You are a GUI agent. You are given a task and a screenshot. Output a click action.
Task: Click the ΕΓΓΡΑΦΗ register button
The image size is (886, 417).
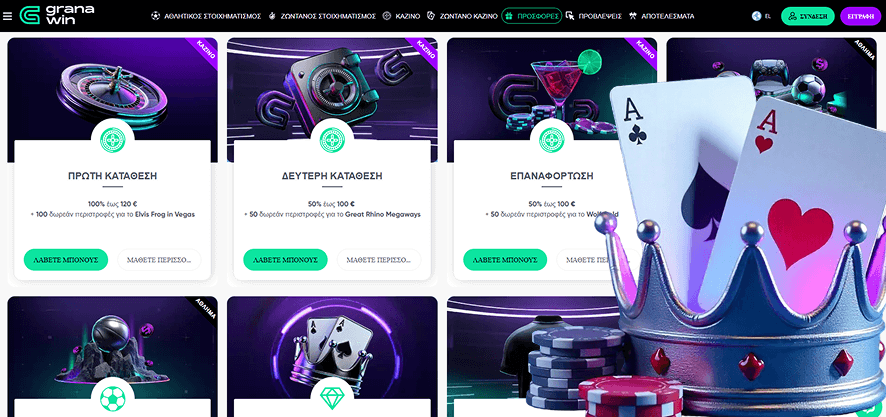click(861, 16)
